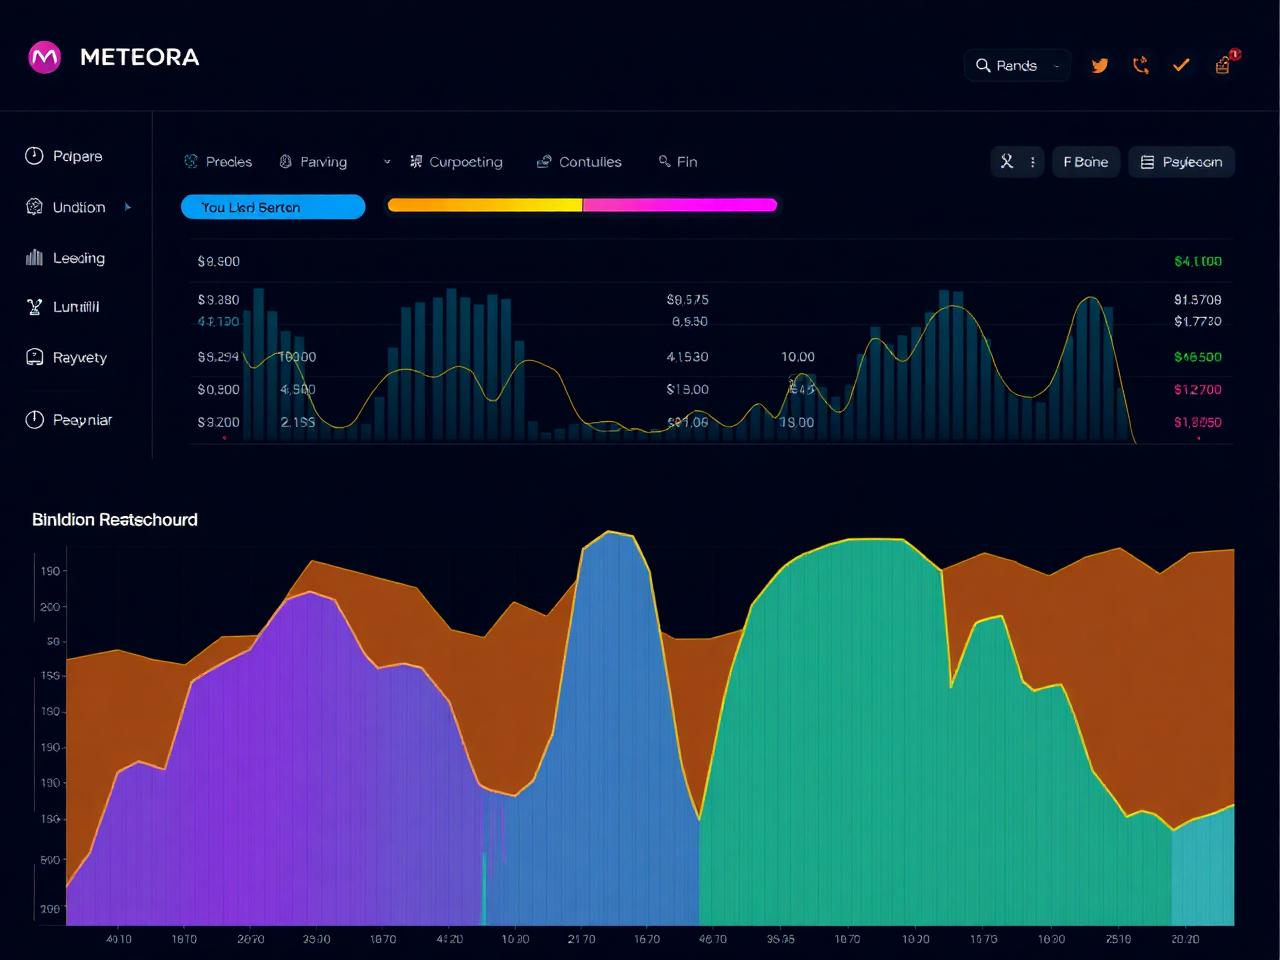This screenshot has height=960, width=1280.
Task: Open Rayvety in the sidebar
Action: 66,357
